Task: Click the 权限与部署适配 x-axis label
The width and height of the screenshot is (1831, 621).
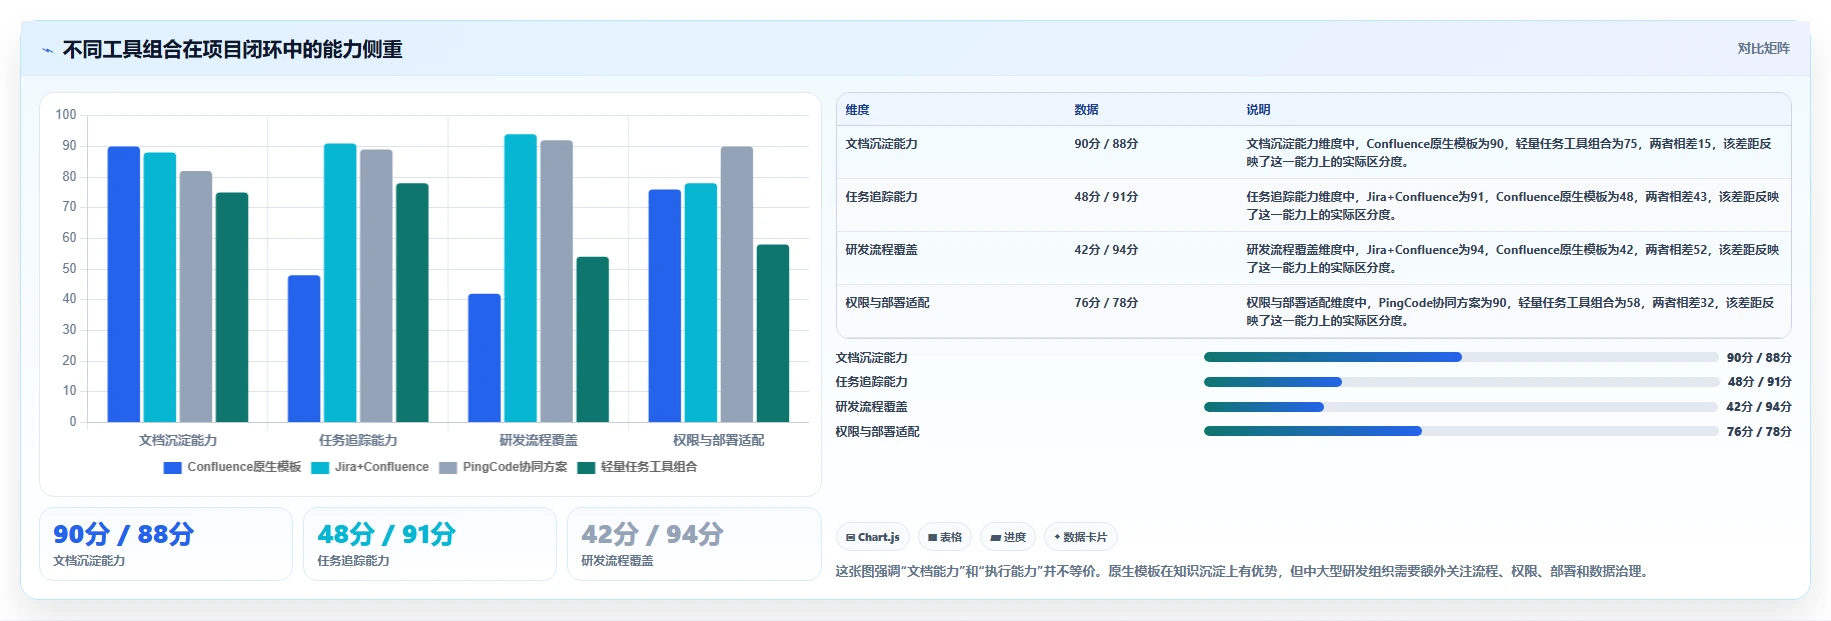Action: [x=718, y=440]
